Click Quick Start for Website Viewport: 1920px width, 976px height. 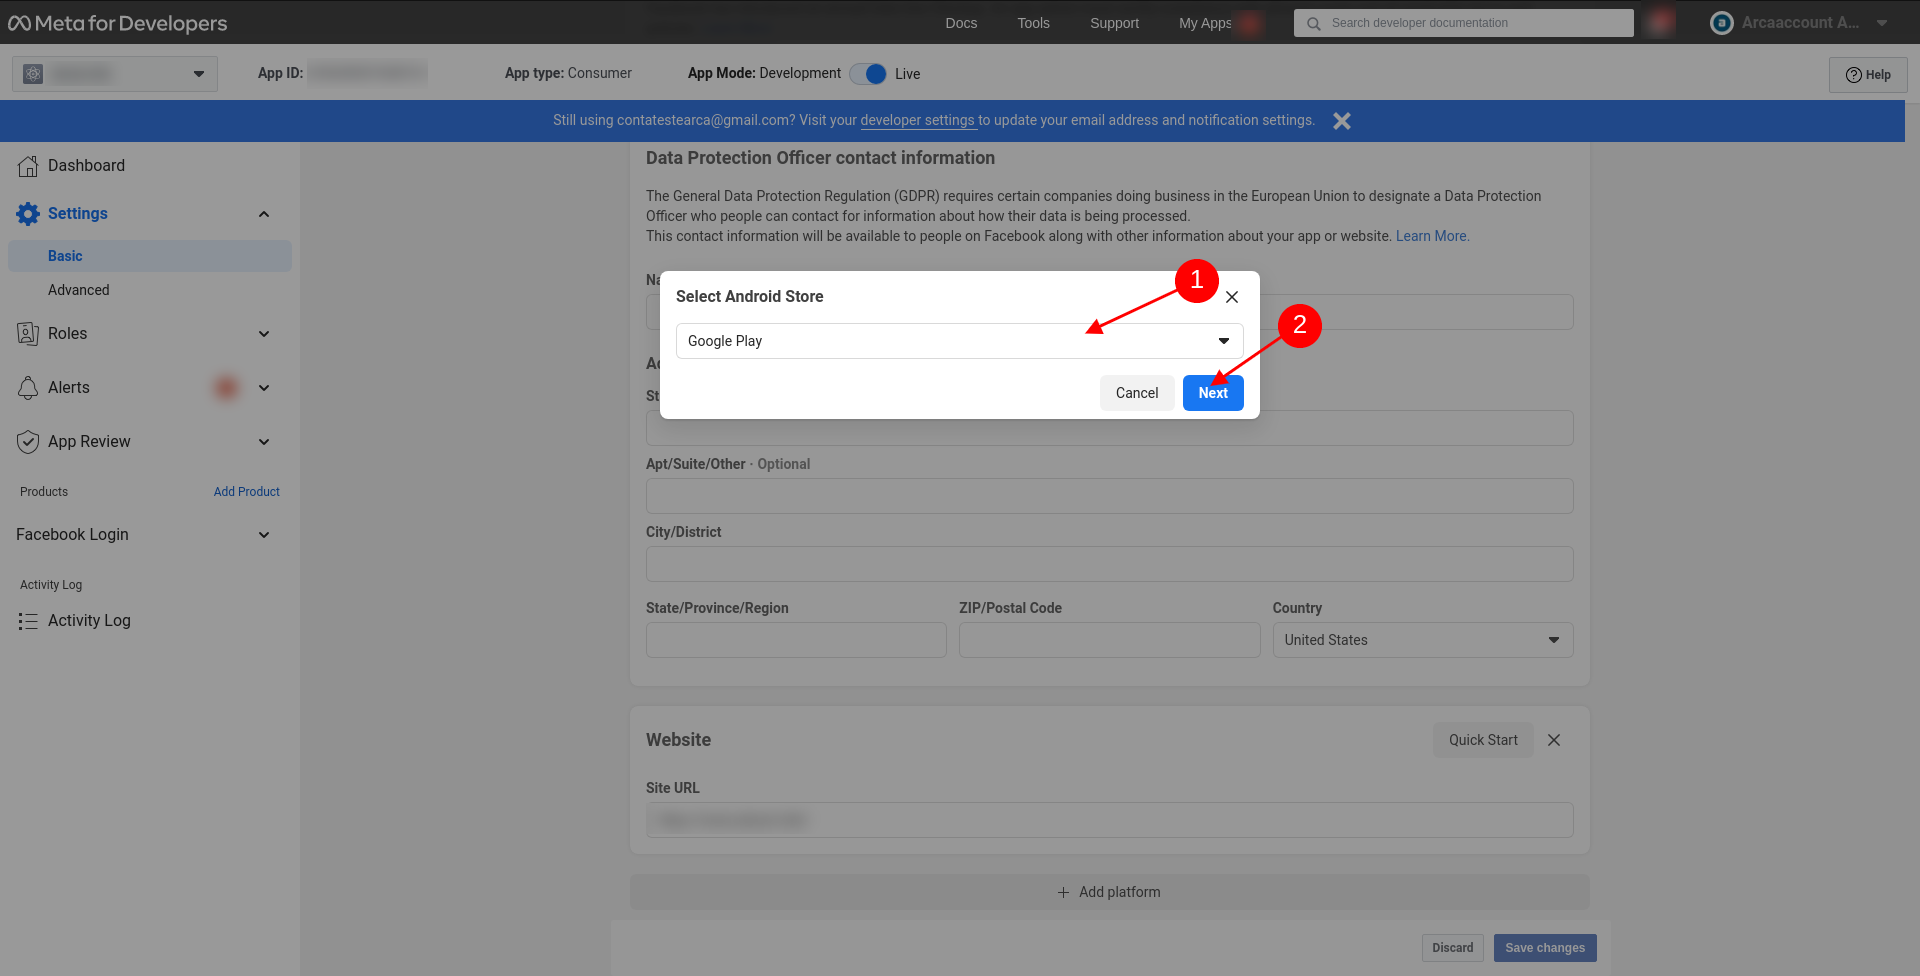click(x=1483, y=740)
